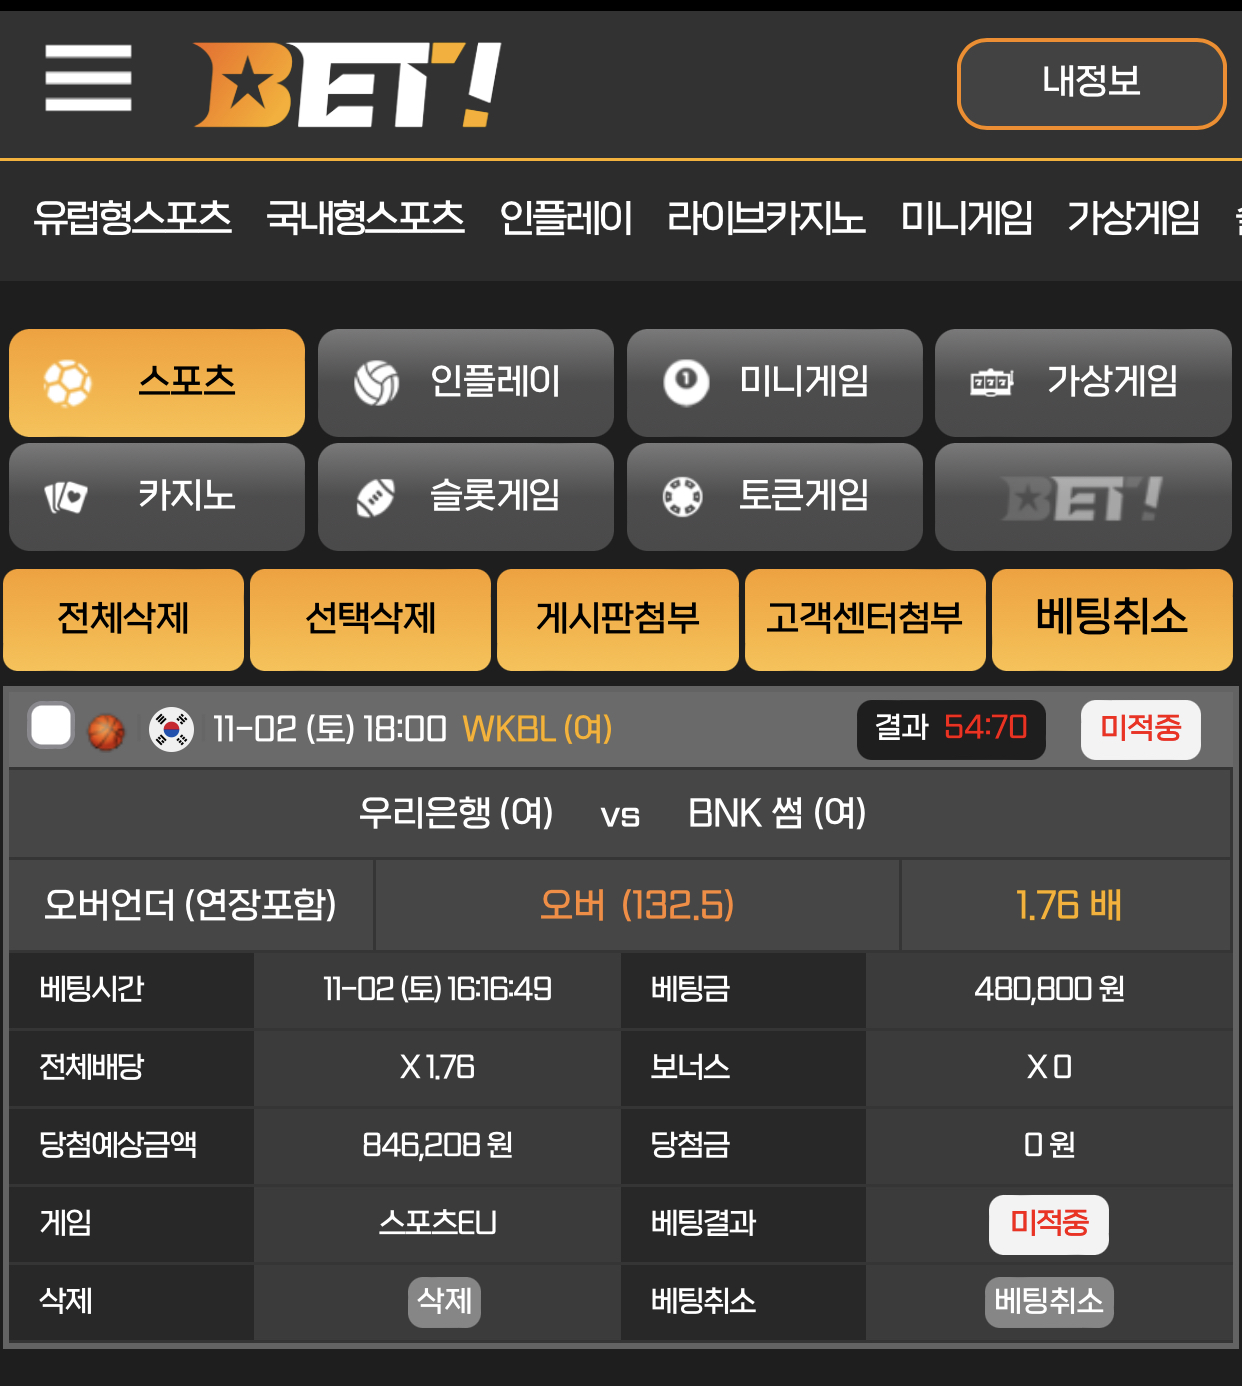Switch to 라이브카지노 tab
This screenshot has height=1386, width=1242.
tap(766, 217)
